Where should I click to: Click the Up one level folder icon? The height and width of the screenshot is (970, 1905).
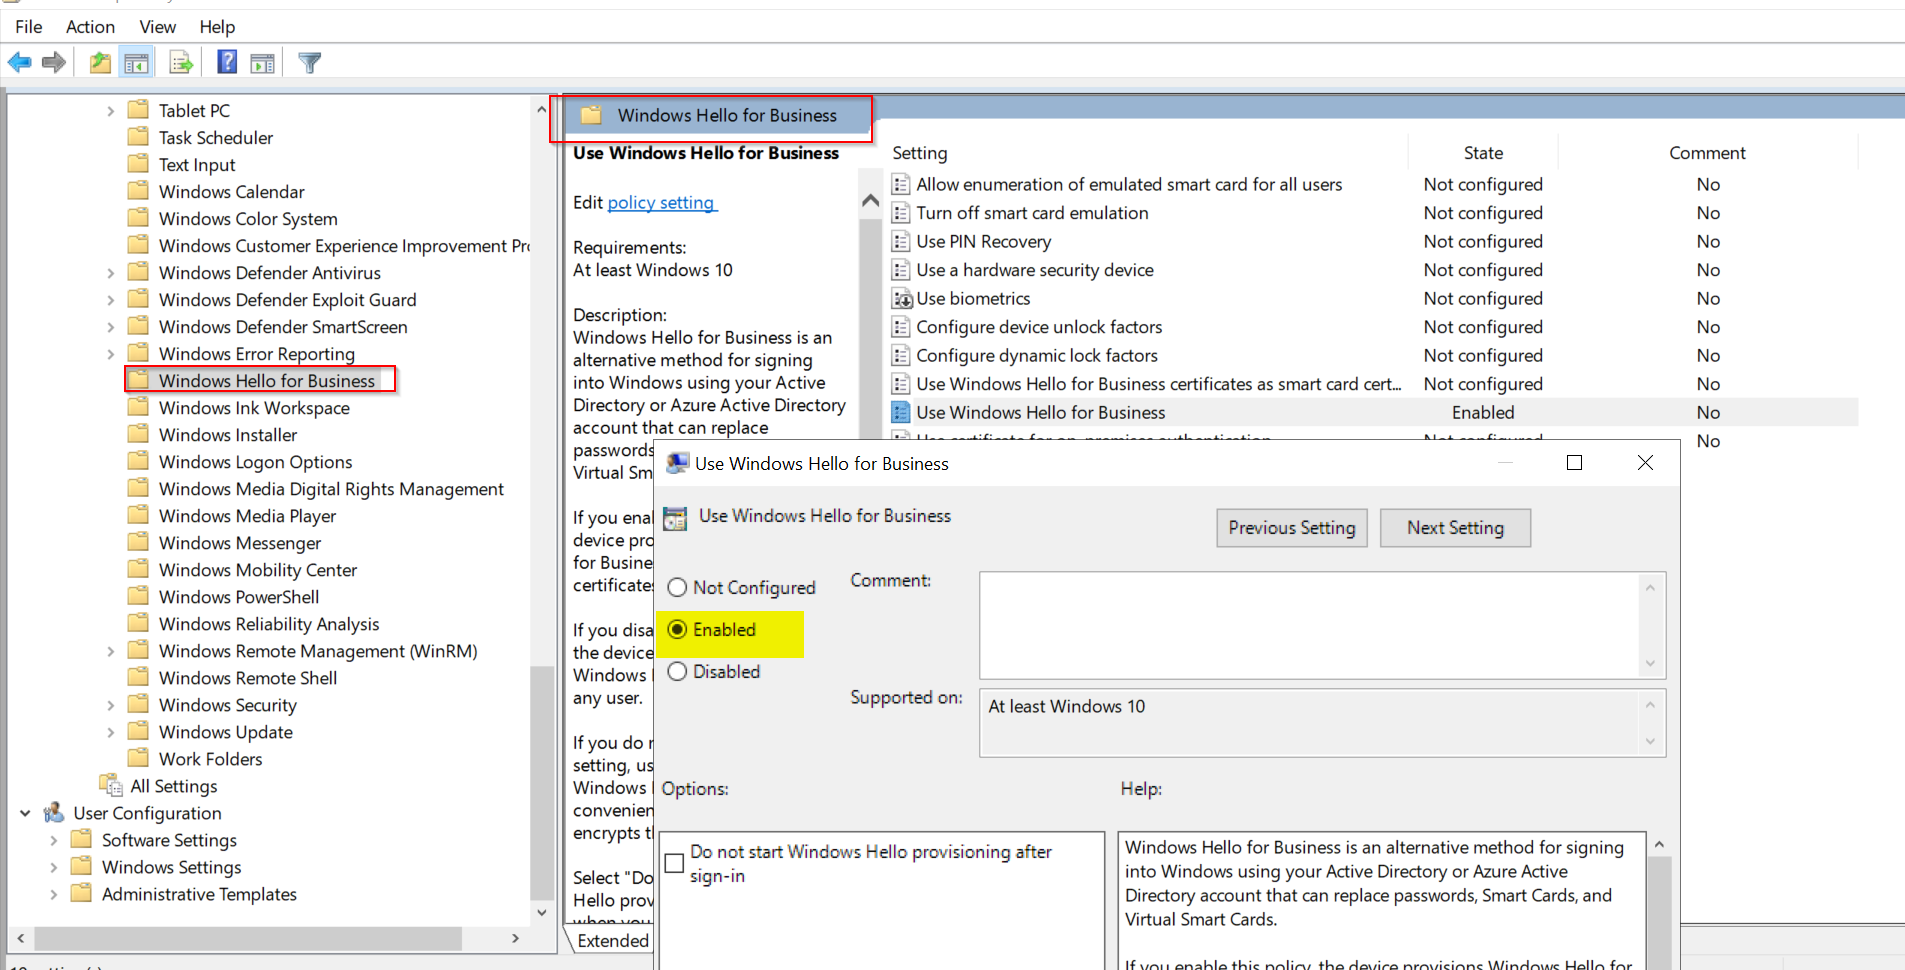pyautogui.click(x=100, y=63)
